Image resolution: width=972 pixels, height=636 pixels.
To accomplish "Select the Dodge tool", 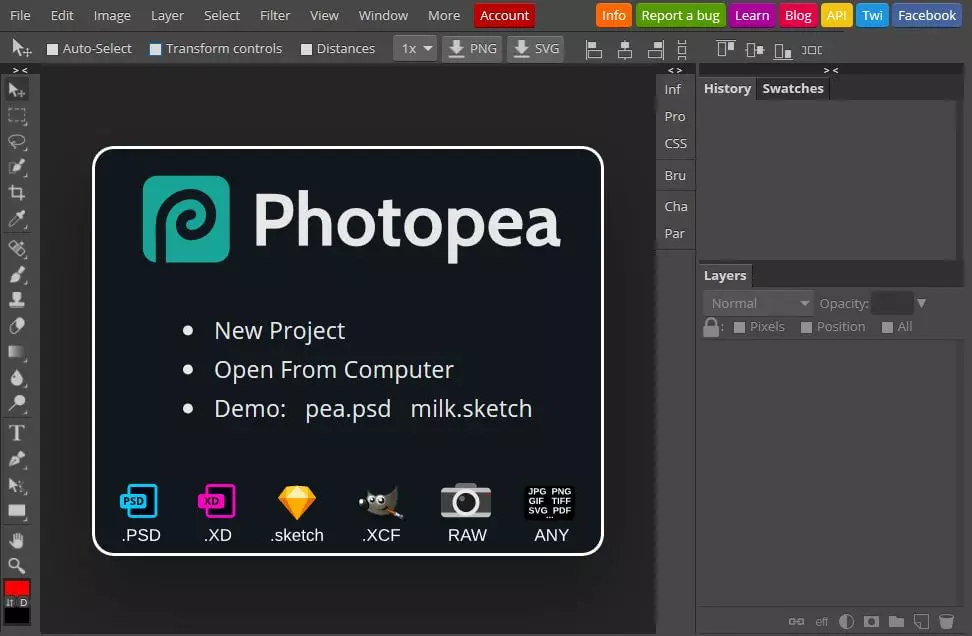I will click(17, 404).
